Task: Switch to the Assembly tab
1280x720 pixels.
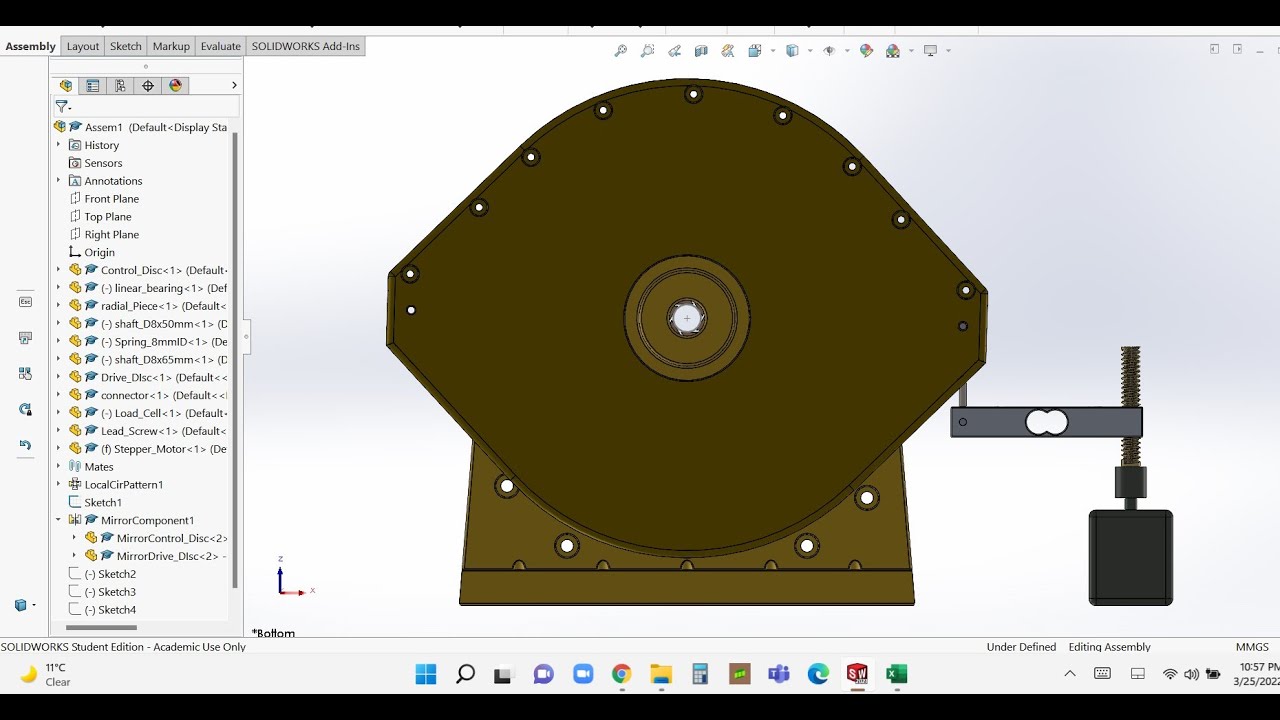Action: 31,46
